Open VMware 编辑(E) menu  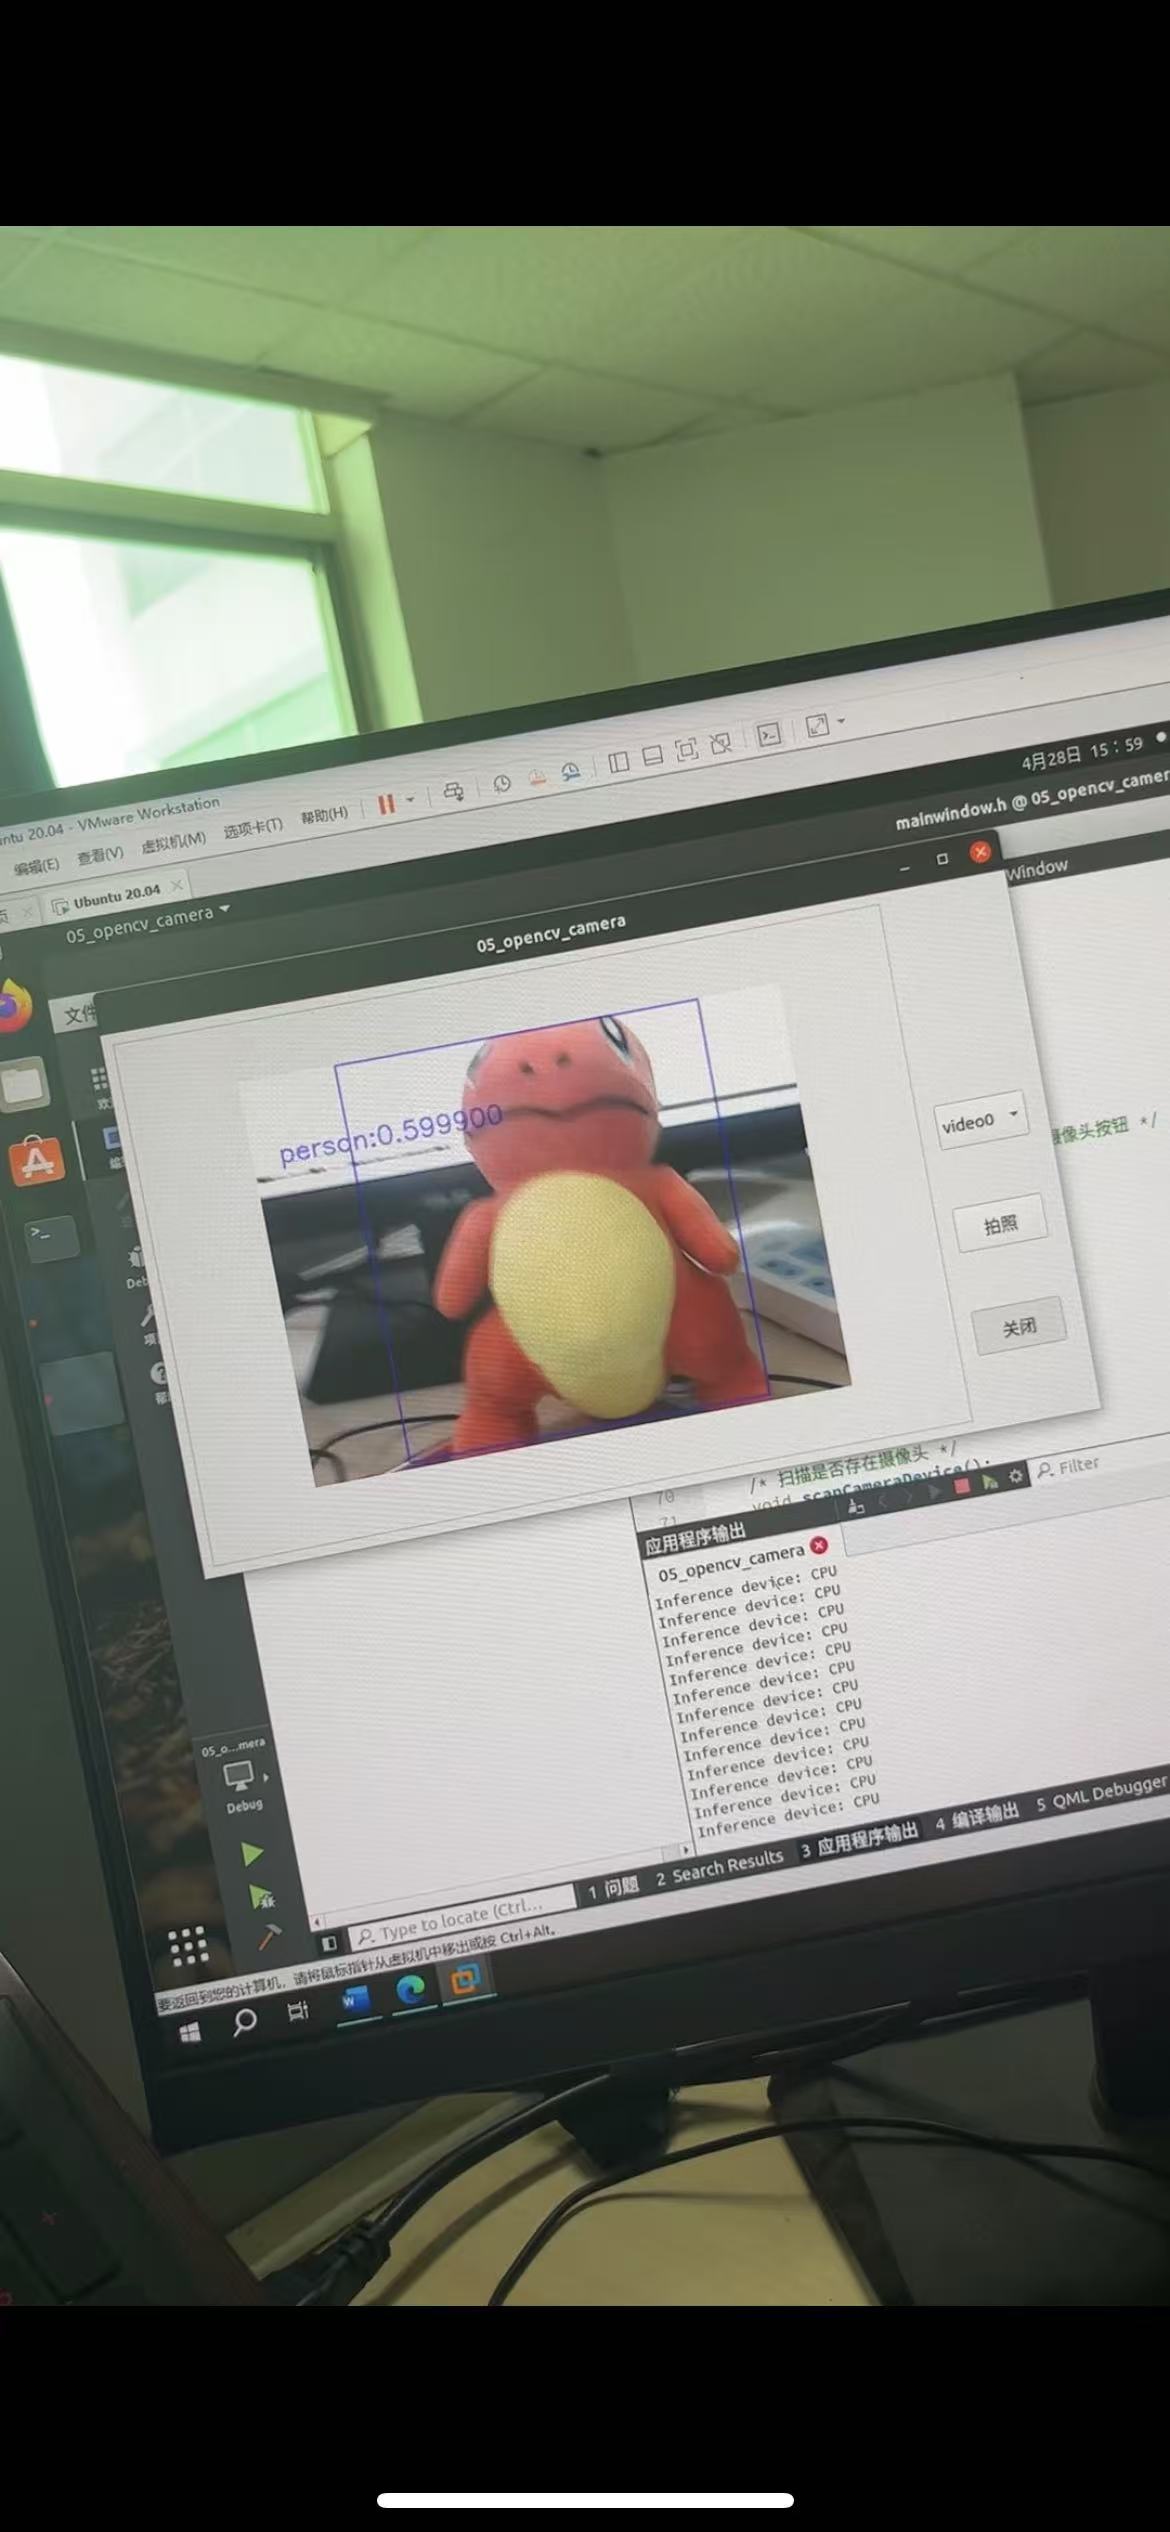point(36,866)
